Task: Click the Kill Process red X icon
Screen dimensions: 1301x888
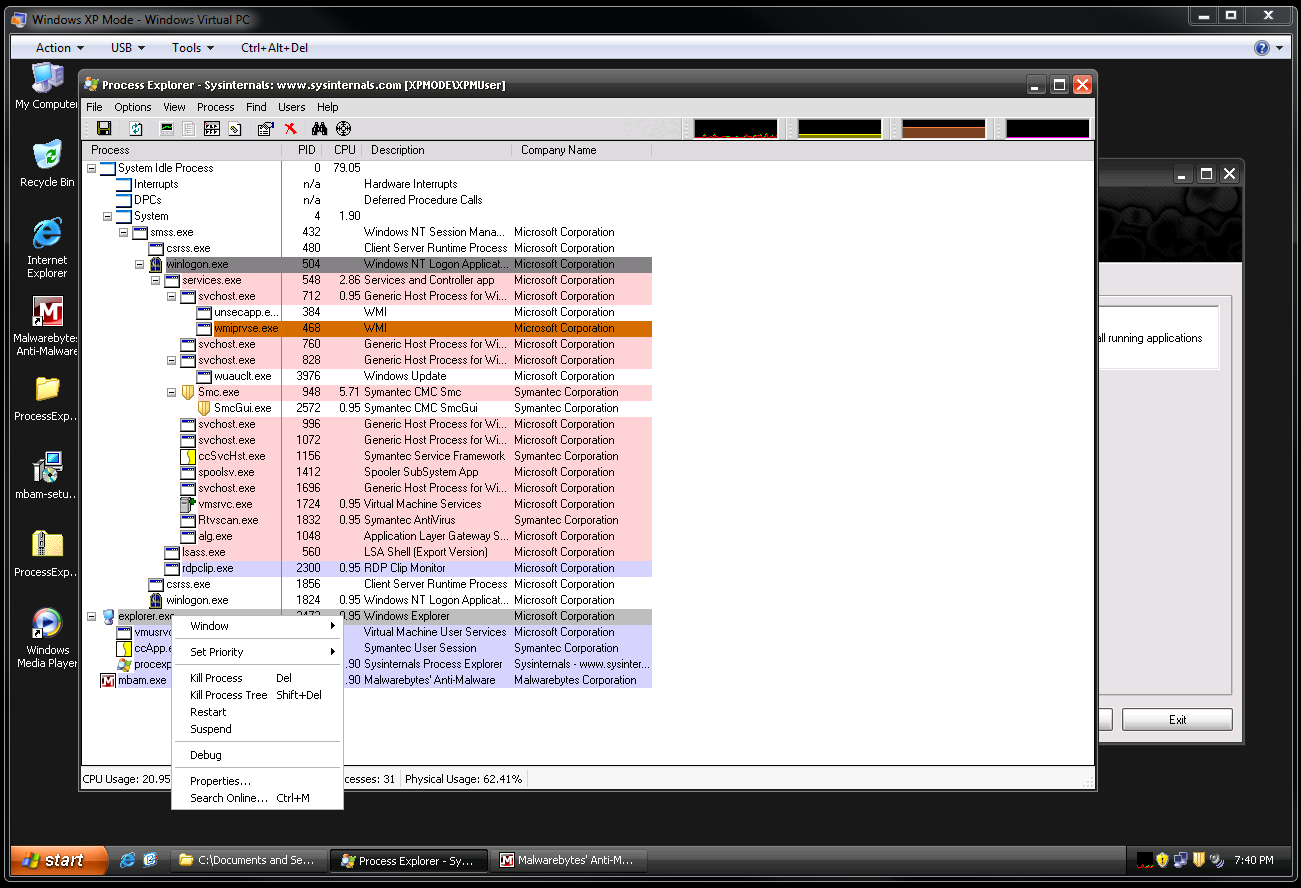Action: [x=291, y=128]
